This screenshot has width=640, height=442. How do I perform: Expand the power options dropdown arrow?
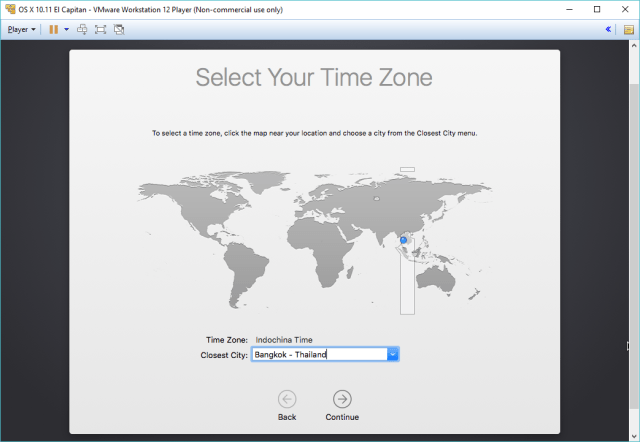point(67,29)
